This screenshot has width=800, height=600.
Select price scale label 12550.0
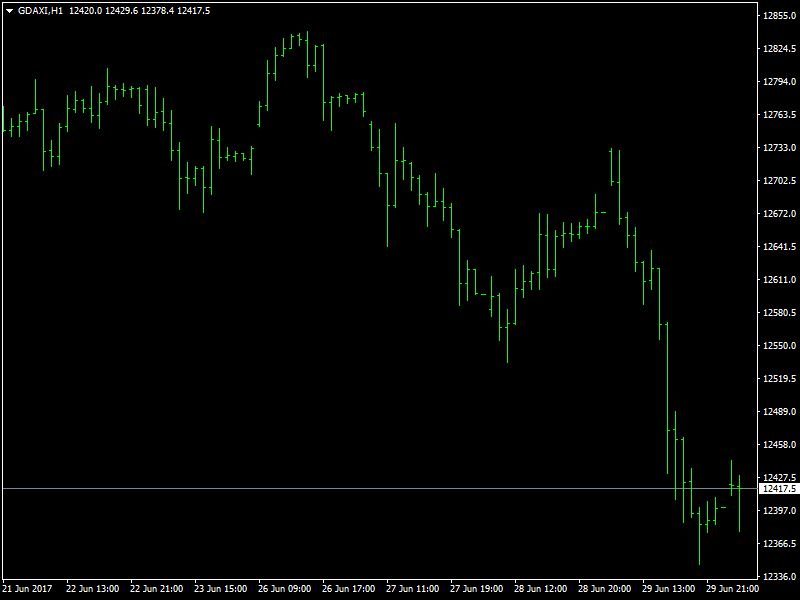779,346
